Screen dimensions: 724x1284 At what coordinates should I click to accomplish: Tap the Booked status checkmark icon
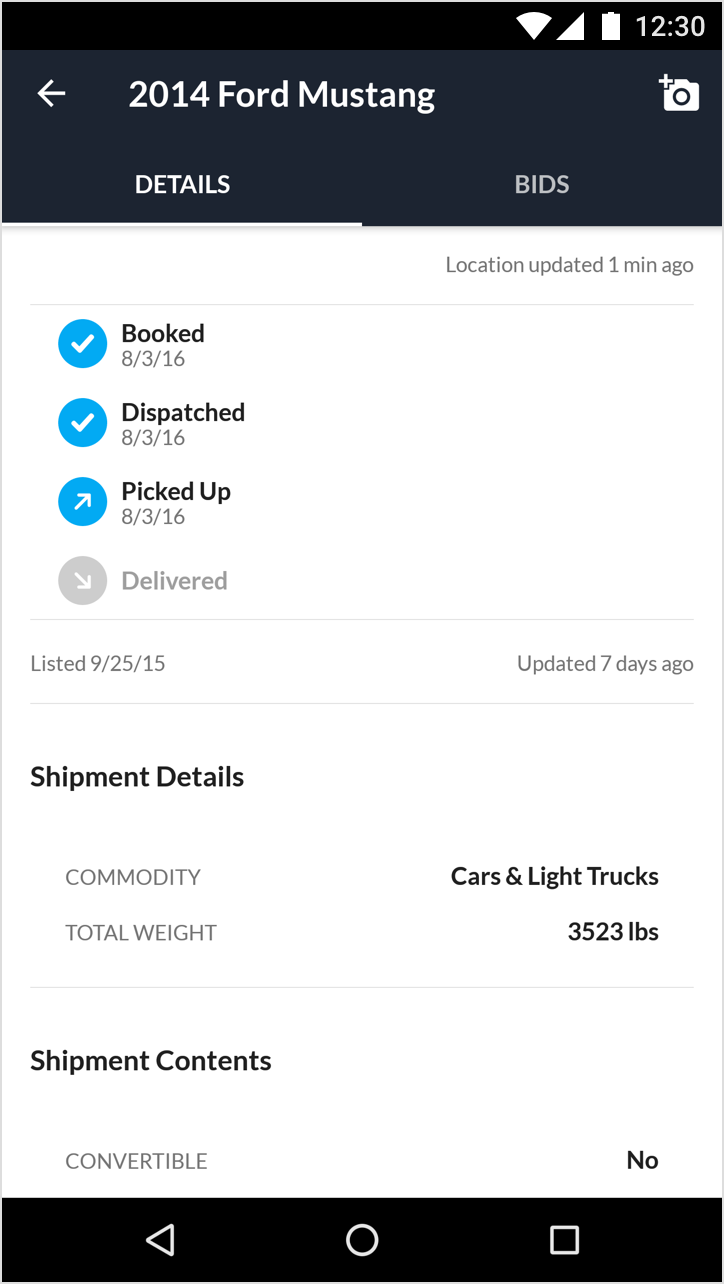[82, 344]
